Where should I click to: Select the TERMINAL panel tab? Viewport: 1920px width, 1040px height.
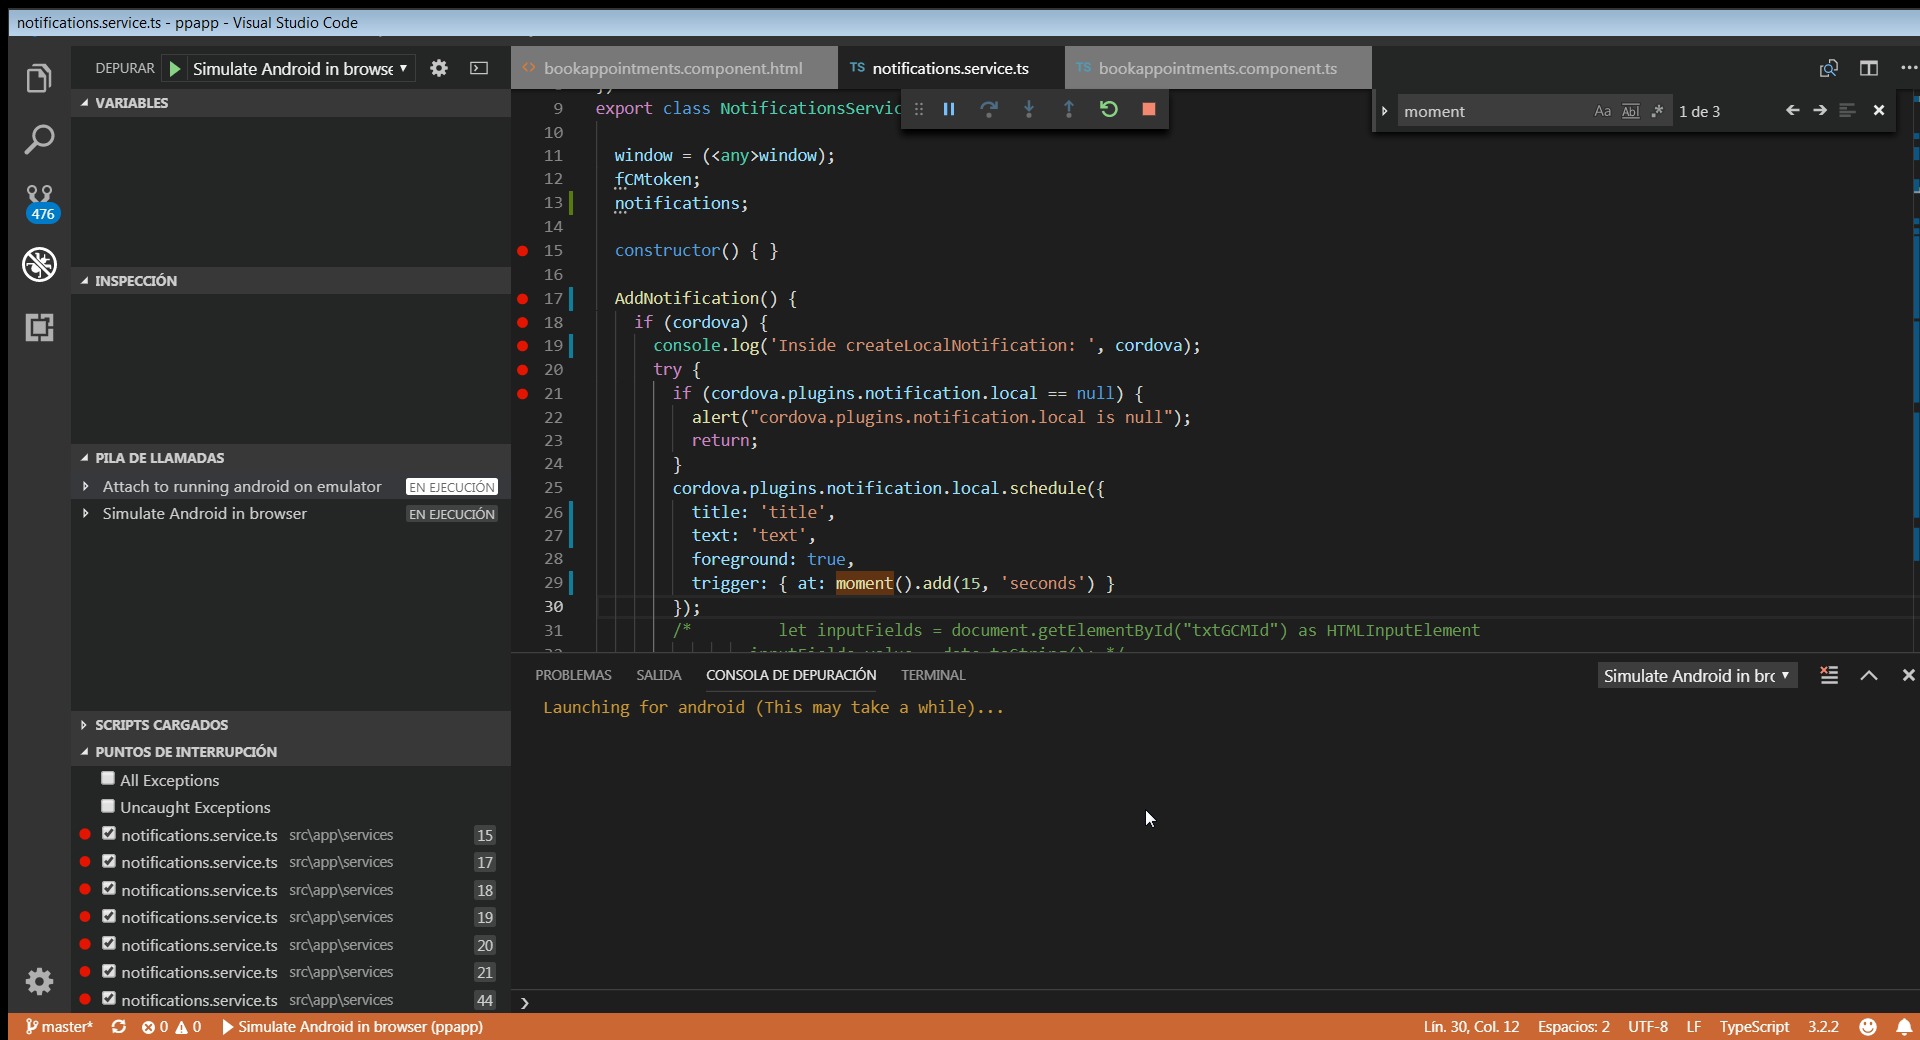(932, 675)
